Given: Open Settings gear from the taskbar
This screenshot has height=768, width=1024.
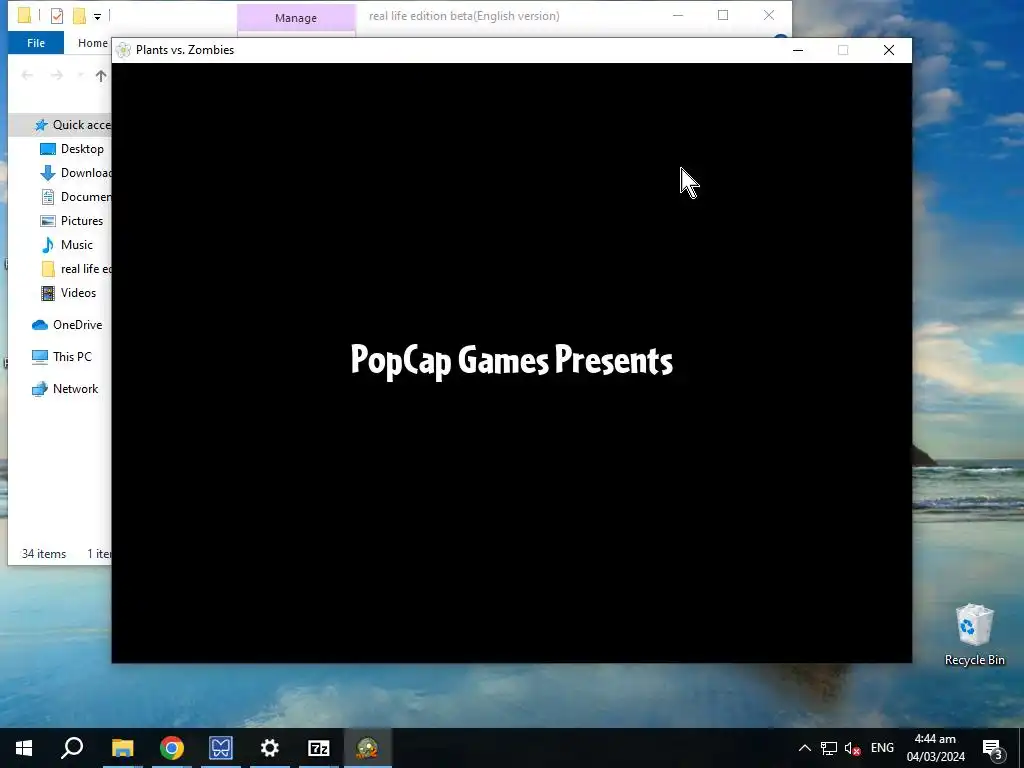Looking at the screenshot, I should pos(270,748).
